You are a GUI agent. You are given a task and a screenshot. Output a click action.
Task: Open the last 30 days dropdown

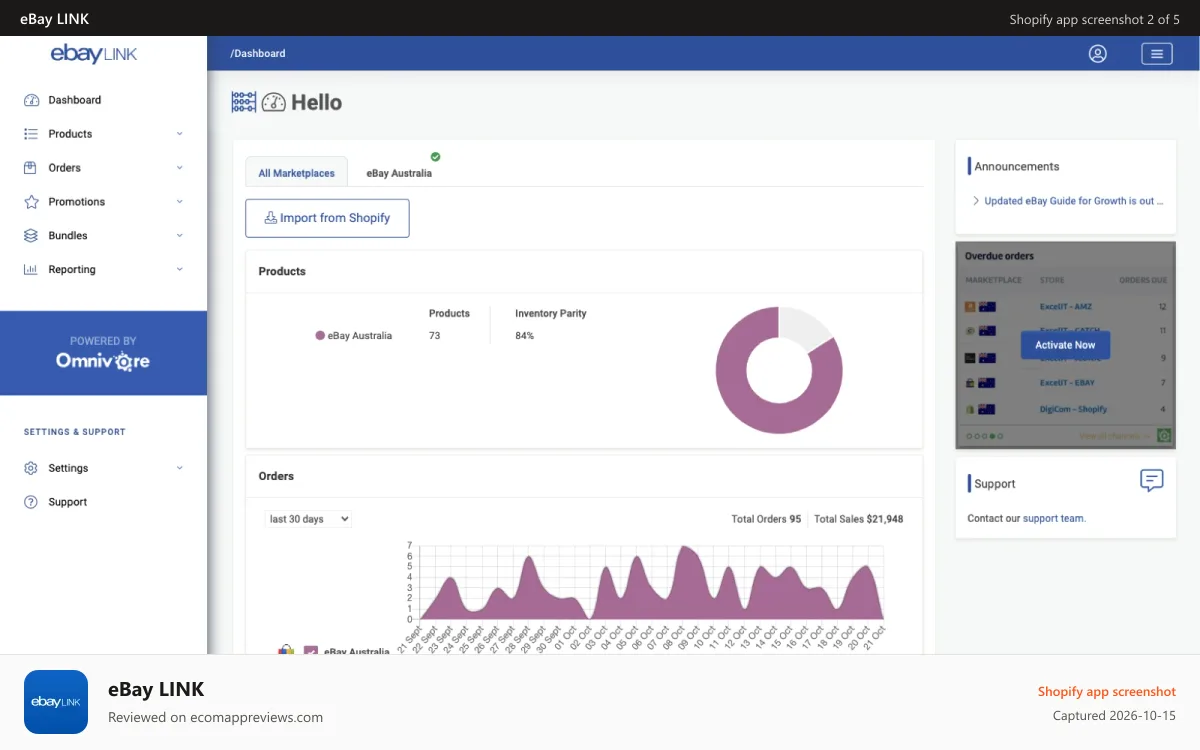tap(309, 519)
